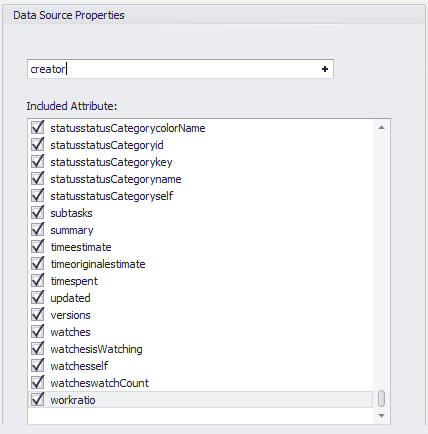Viewport: 428px width, 434px height.
Task: Uncheck the updated checkbox
Action: [37, 297]
